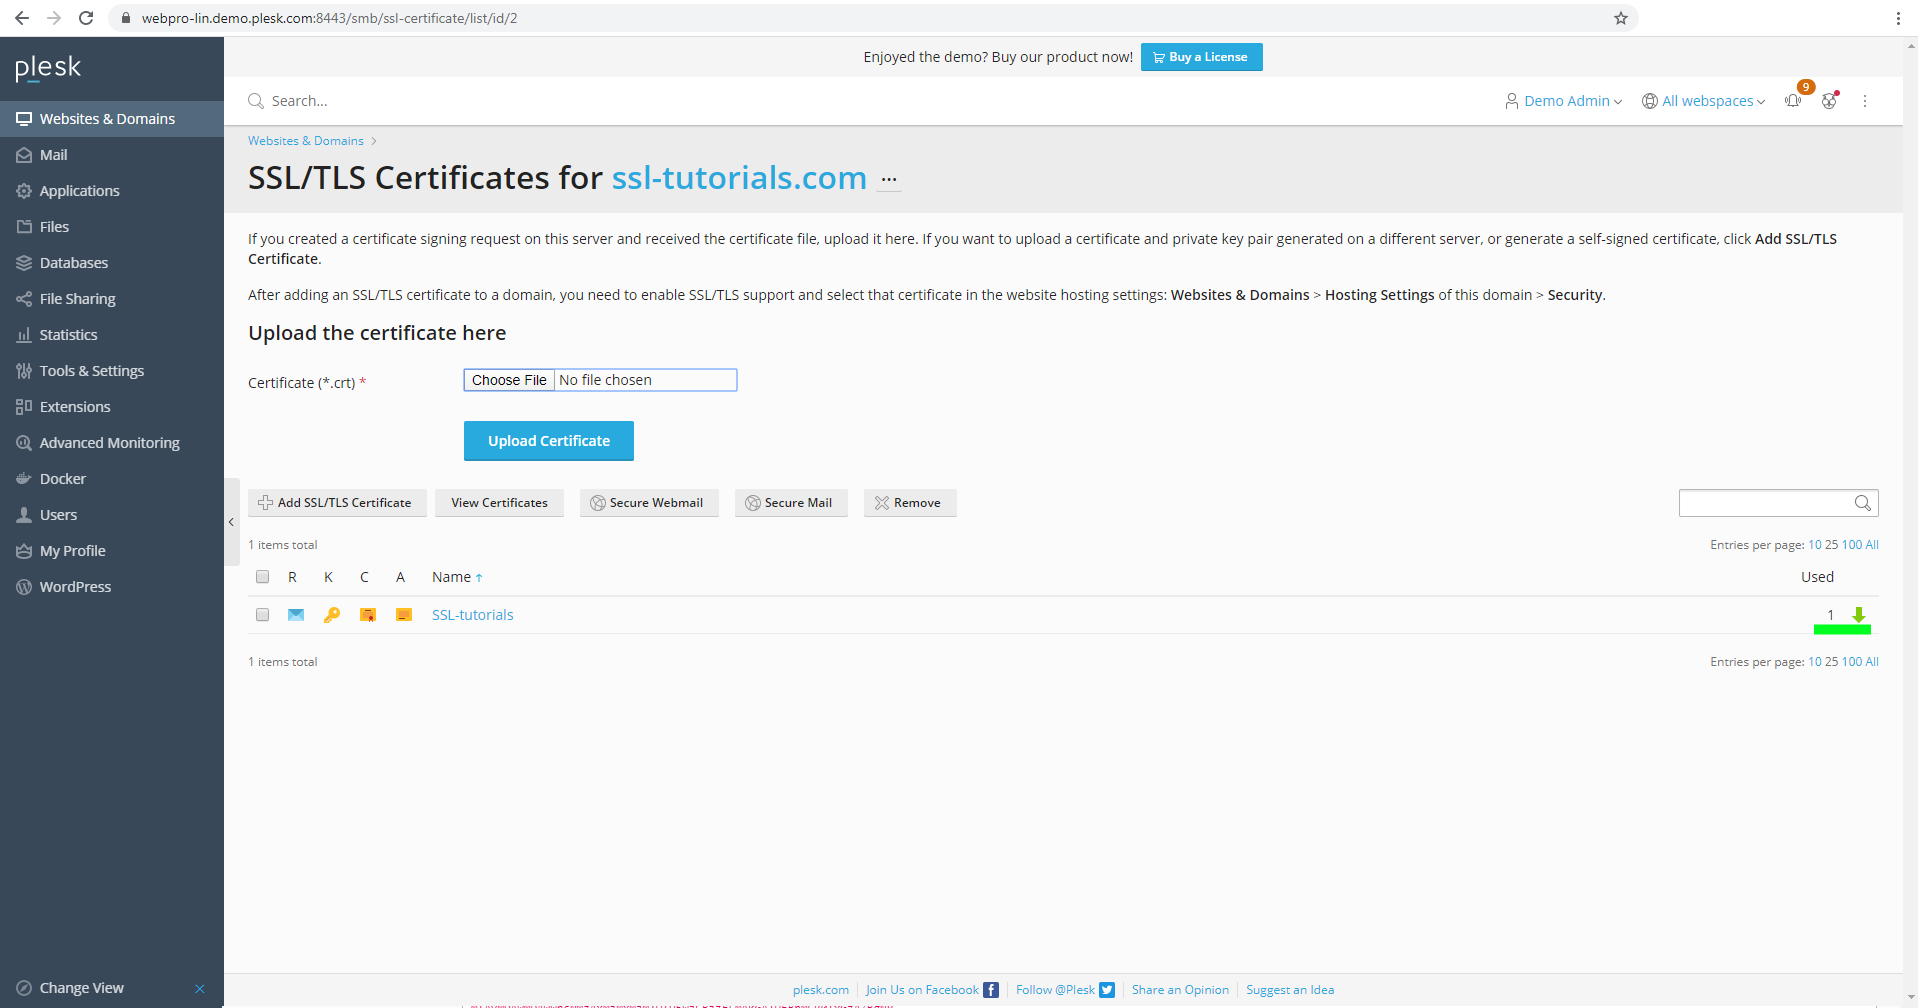1918x1008 pixels.
Task: Click the Plesk logo
Action: pyautogui.click(x=48, y=68)
